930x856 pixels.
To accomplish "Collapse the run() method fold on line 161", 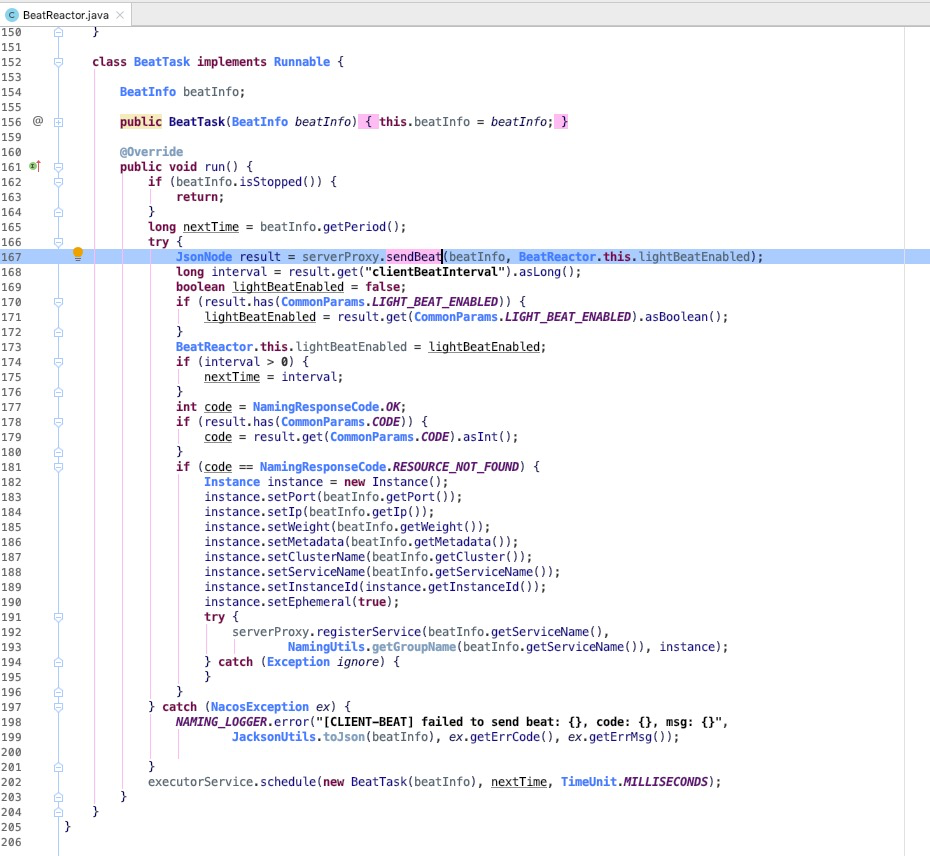I will pyautogui.click(x=58, y=167).
